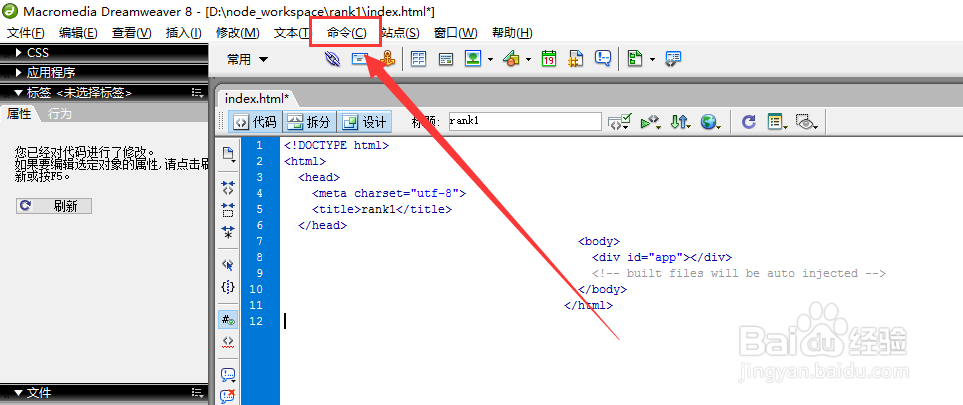This screenshot has width=963, height=405.
Task: Open the 帮助(H) menu
Action: [x=512, y=33]
